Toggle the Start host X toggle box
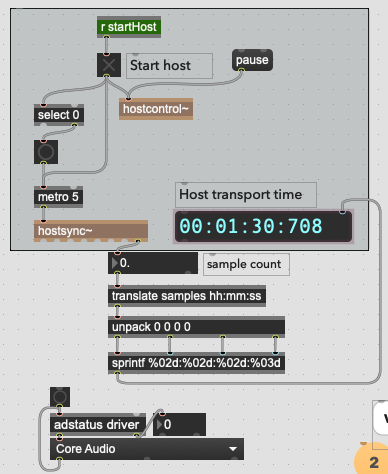 (x=109, y=65)
